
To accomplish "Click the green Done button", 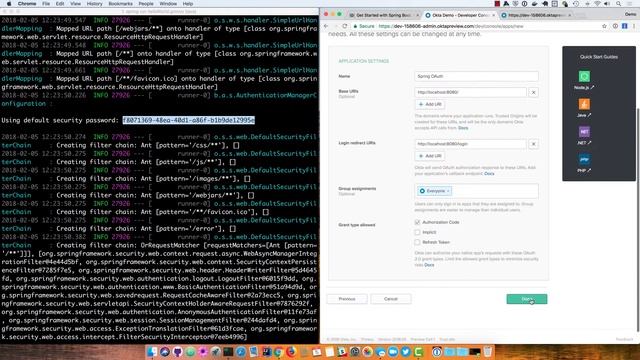I will pyautogui.click(x=527, y=299).
